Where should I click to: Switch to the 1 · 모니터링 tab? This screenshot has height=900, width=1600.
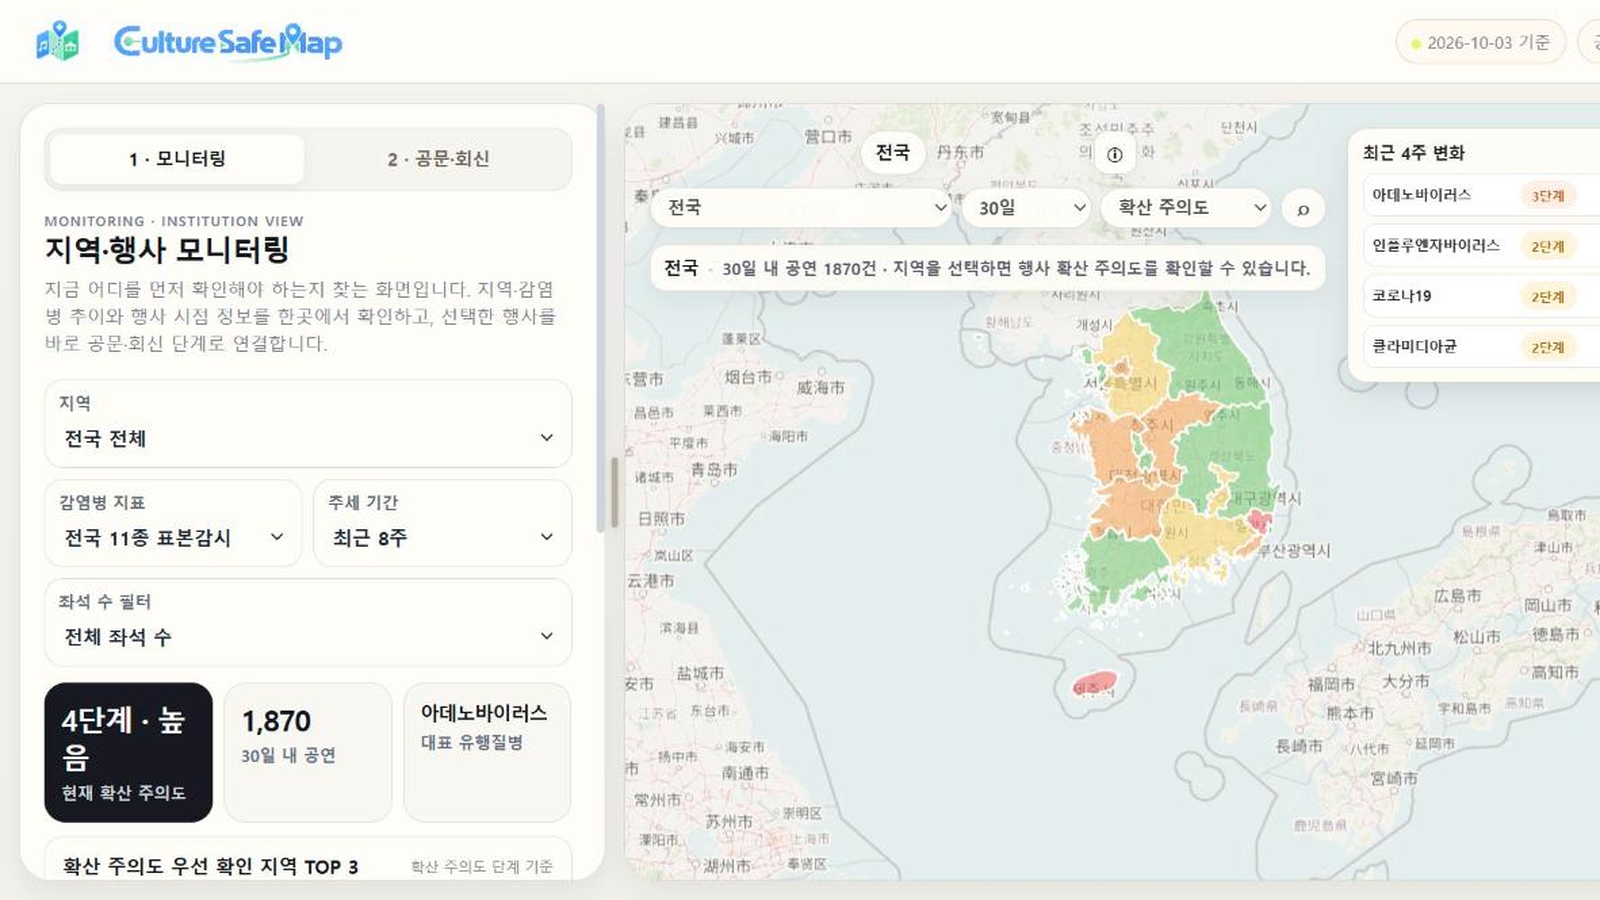coord(177,159)
